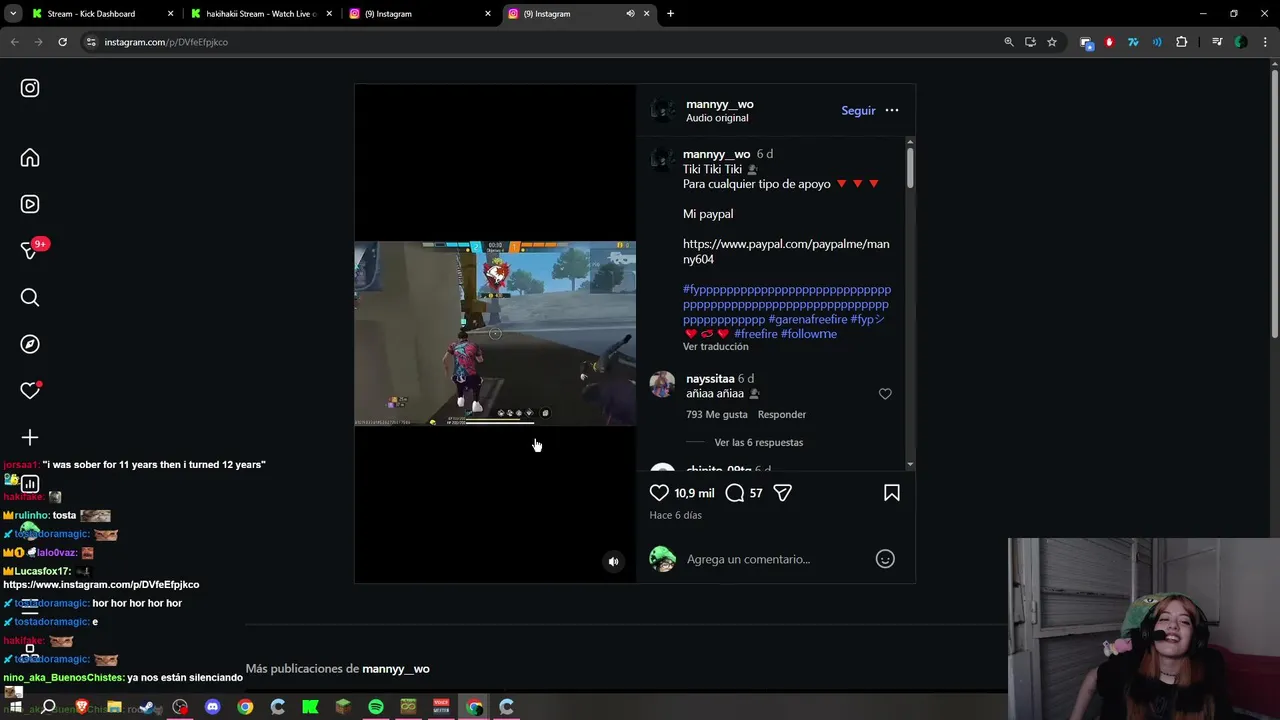Bookmark this page with star icon
The height and width of the screenshot is (720, 1280).
(1052, 42)
